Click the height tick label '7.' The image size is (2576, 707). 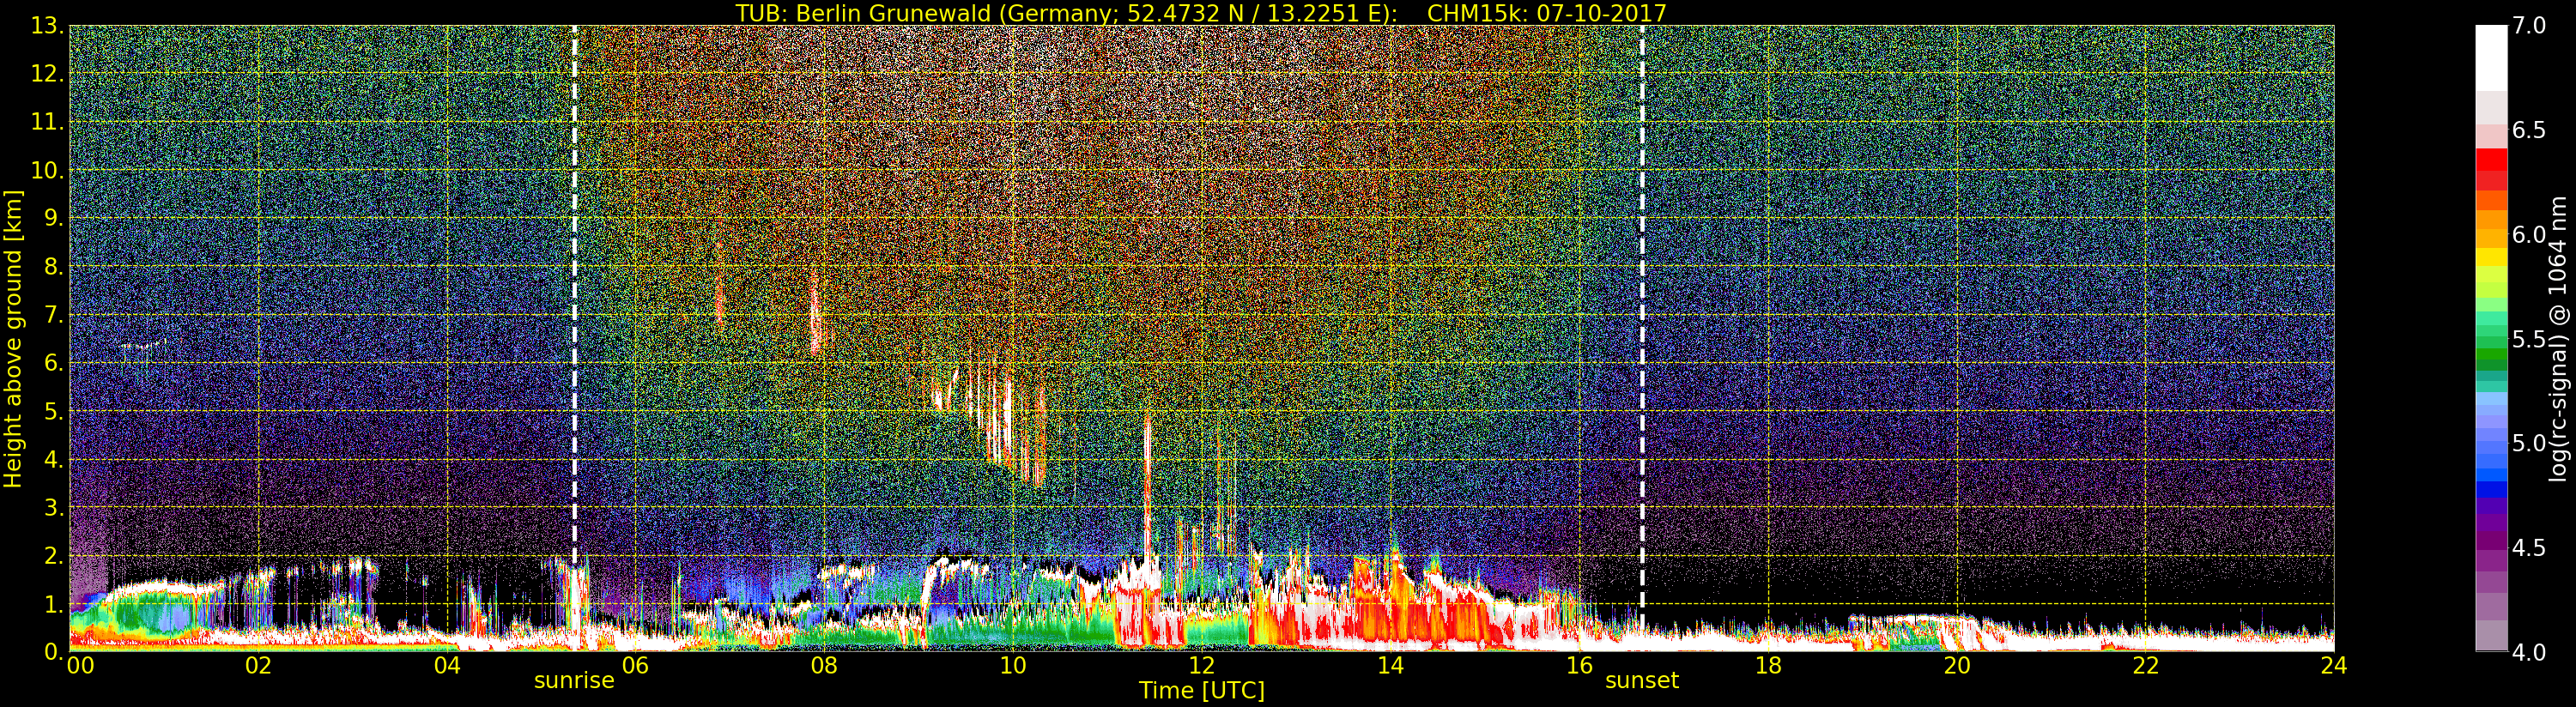[53, 315]
